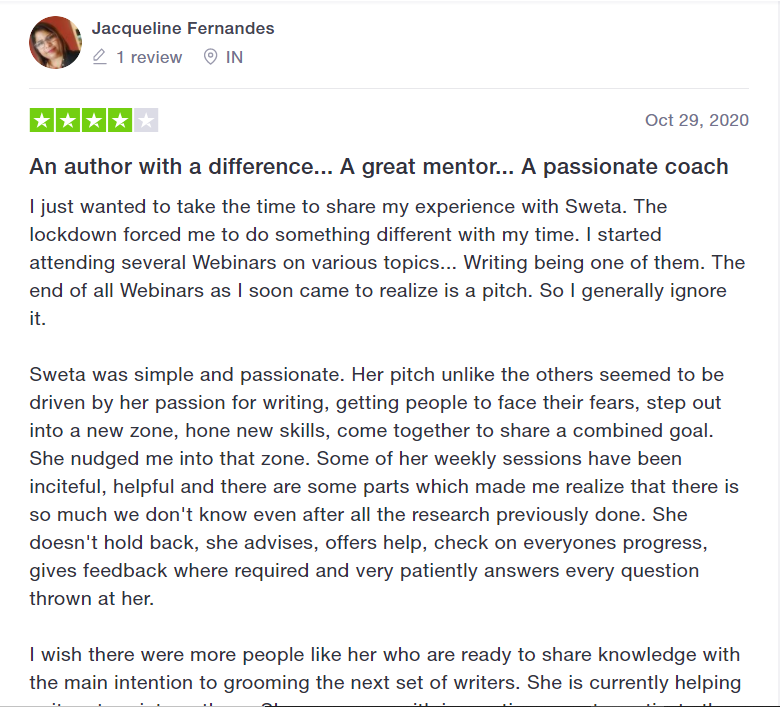The width and height of the screenshot is (780, 707).
Task: Open the "An author with a difference" title
Action: coord(378,166)
